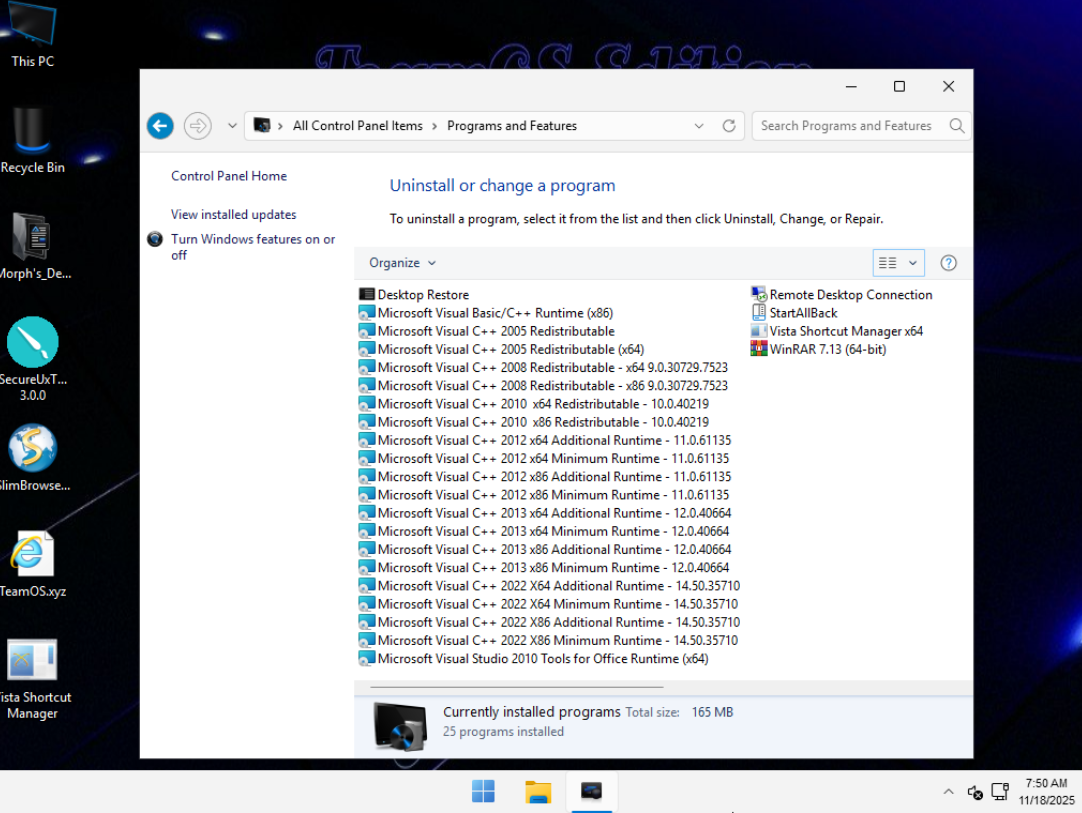The height and width of the screenshot is (813, 1082).
Task: Open the Recycle Bin desktop icon
Action: pos(33,140)
